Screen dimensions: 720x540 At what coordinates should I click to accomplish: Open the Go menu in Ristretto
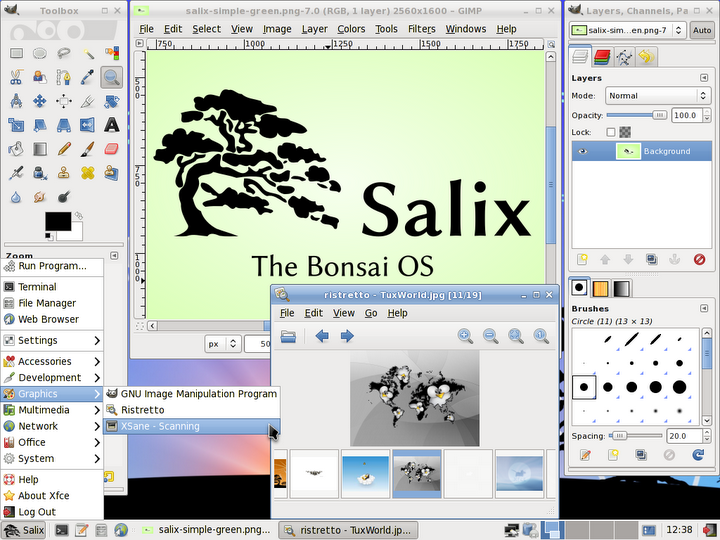pyautogui.click(x=371, y=313)
